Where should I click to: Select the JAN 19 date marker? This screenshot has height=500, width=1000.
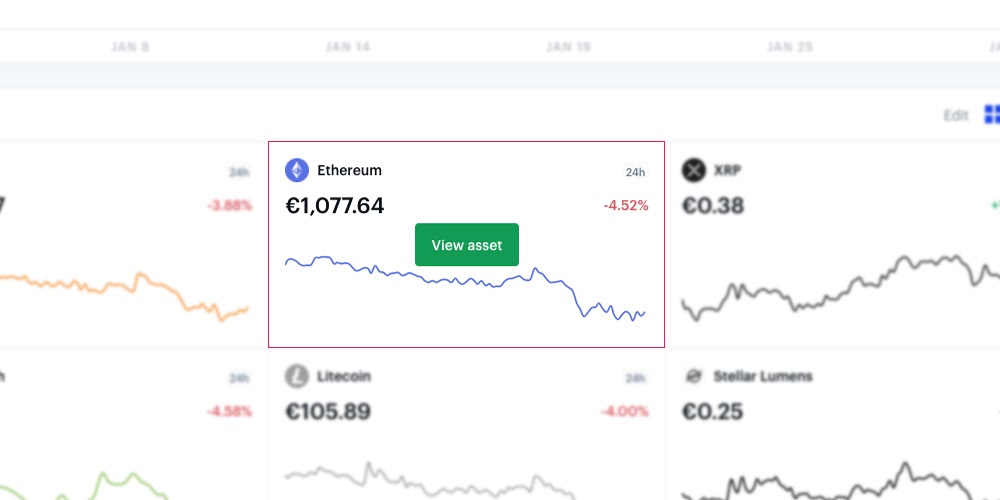pyautogui.click(x=569, y=47)
